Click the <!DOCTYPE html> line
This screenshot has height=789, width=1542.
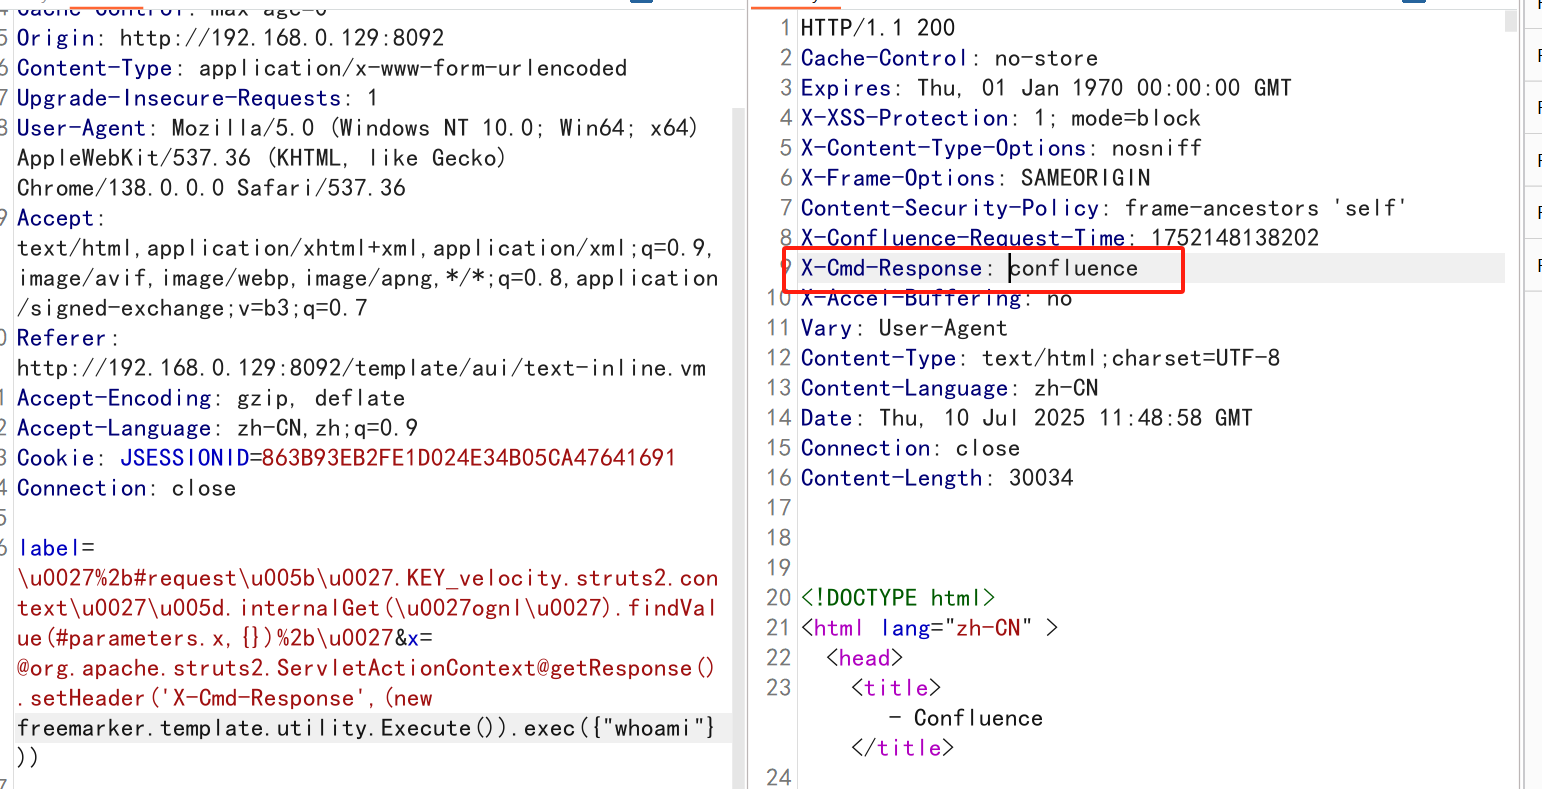(x=898, y=598)
